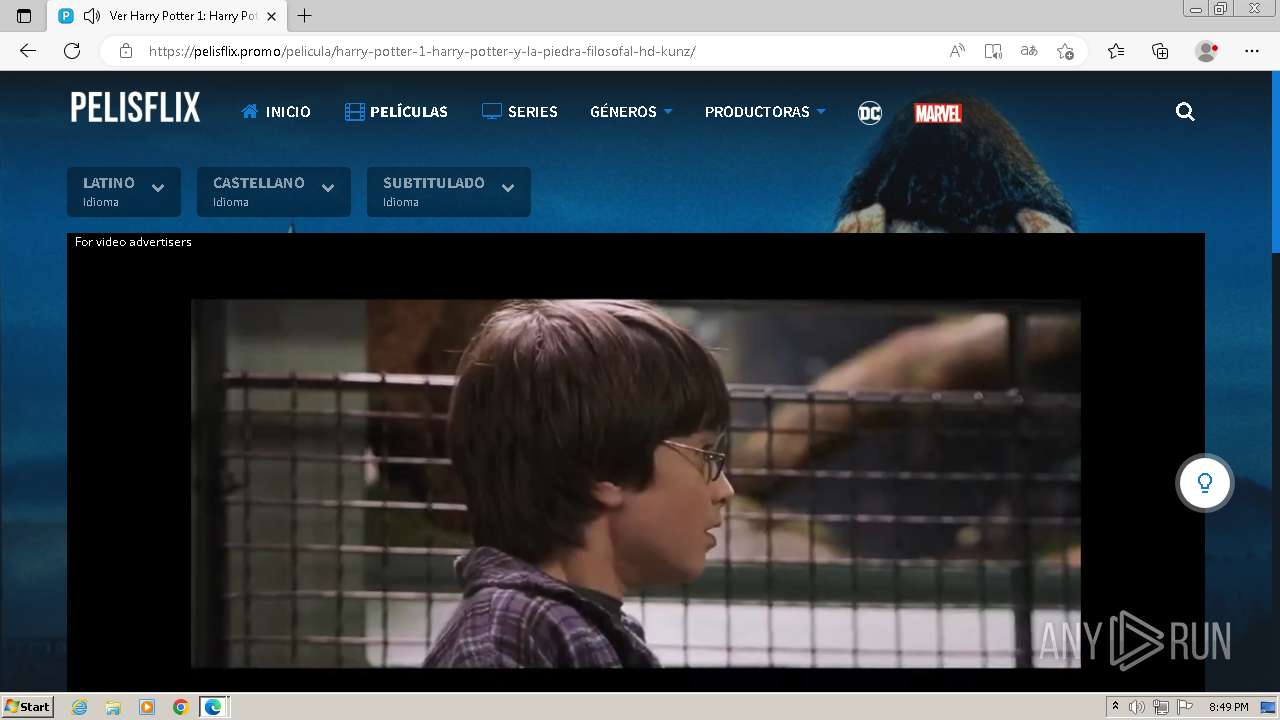Screen dimensions: 1280x720
Task: Expand the GÉNEROS dropdown menu
Action: pos(631,112)
